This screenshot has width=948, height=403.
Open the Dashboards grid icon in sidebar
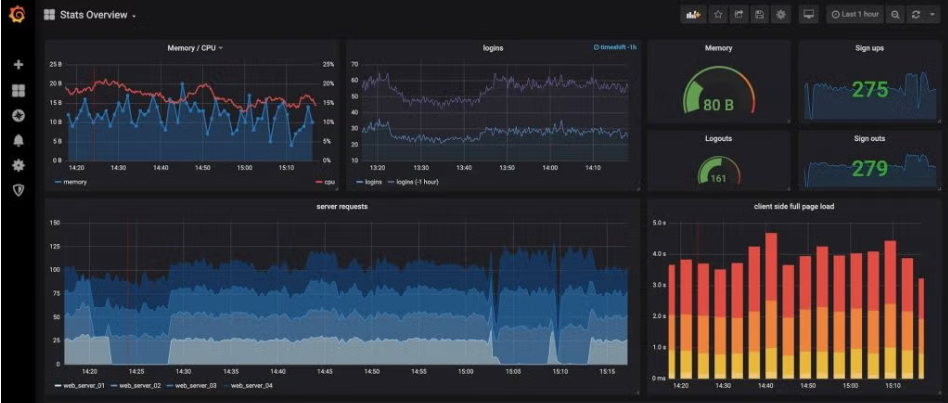[x=17, y=90]
